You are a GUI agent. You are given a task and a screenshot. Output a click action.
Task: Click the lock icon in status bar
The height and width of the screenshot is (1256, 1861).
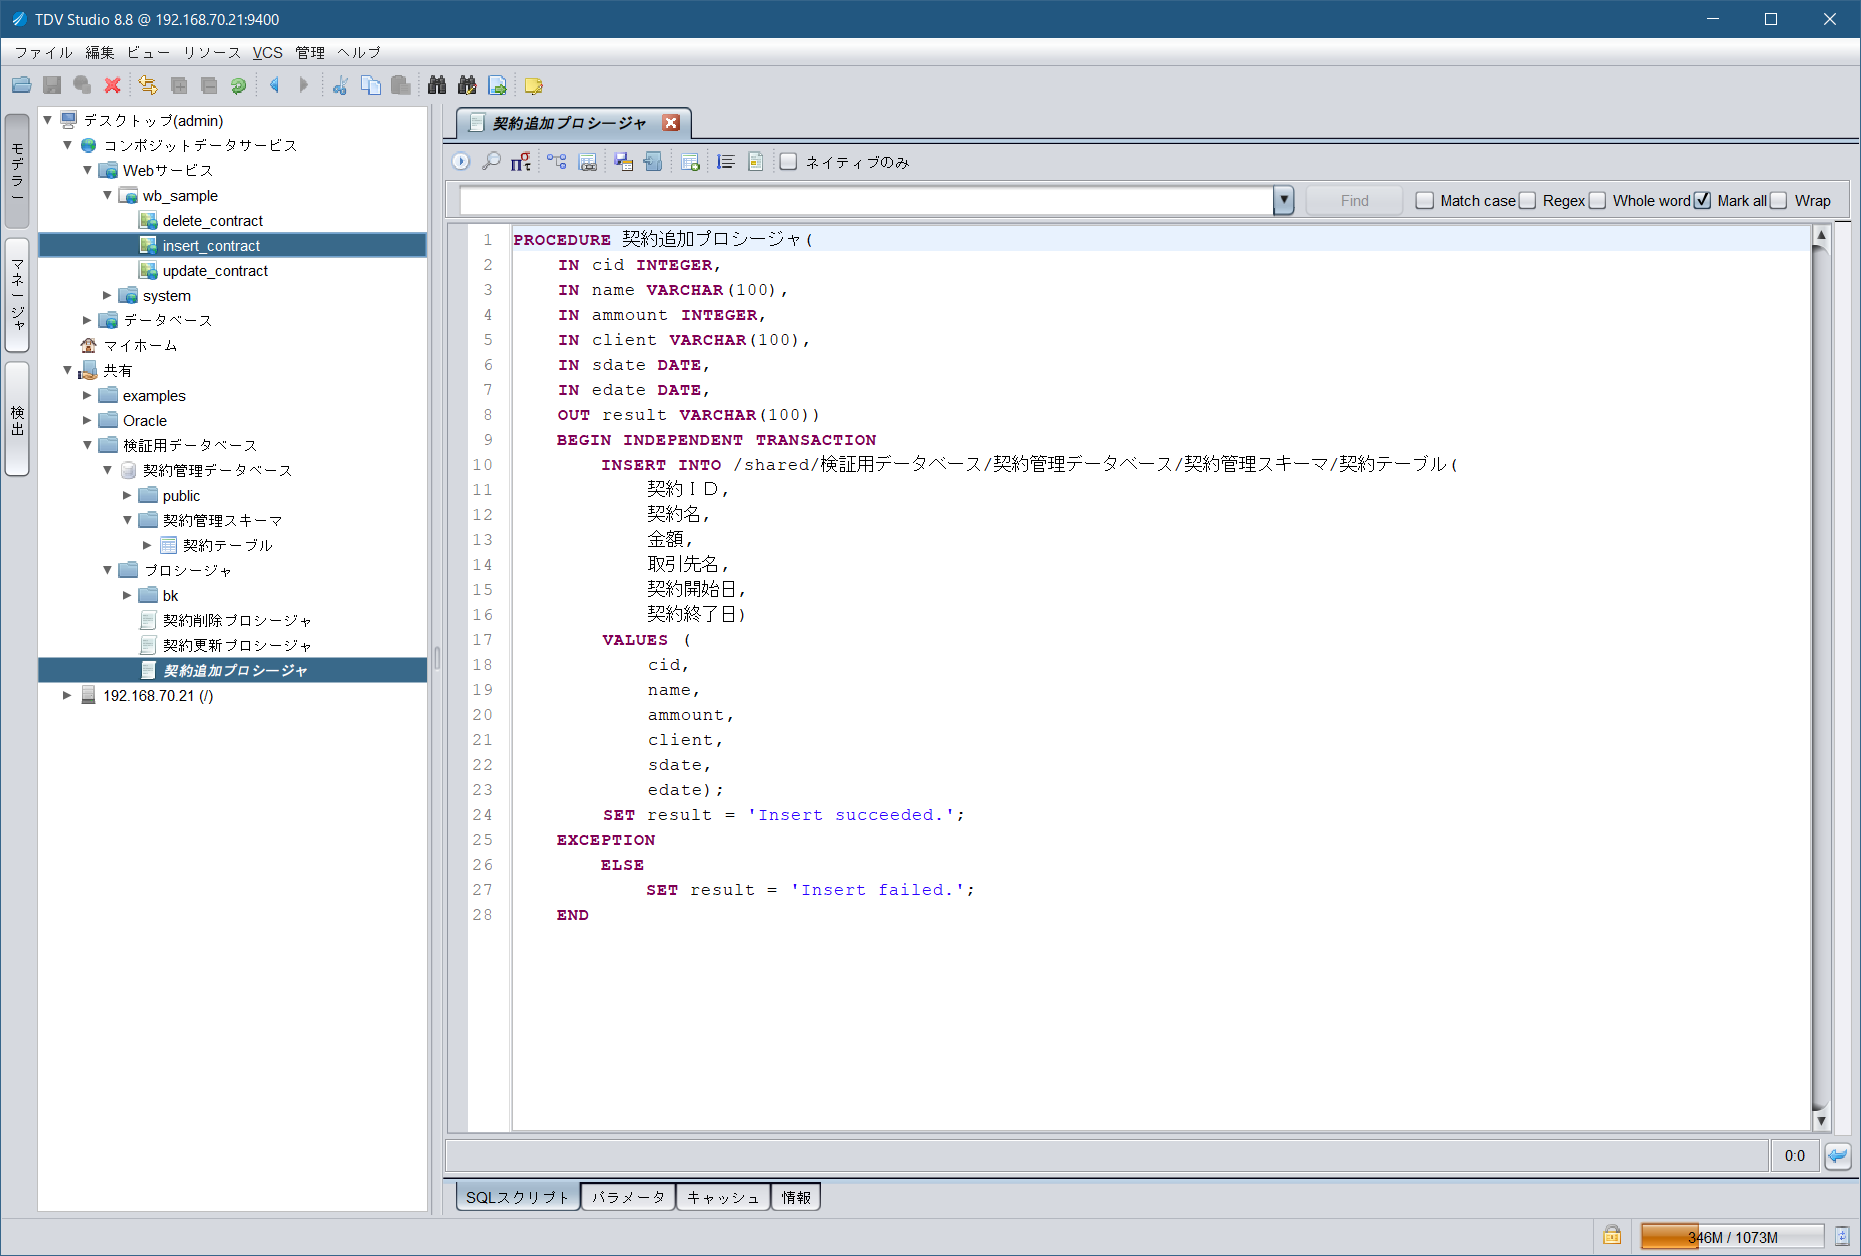(x=1612, y=1235)
